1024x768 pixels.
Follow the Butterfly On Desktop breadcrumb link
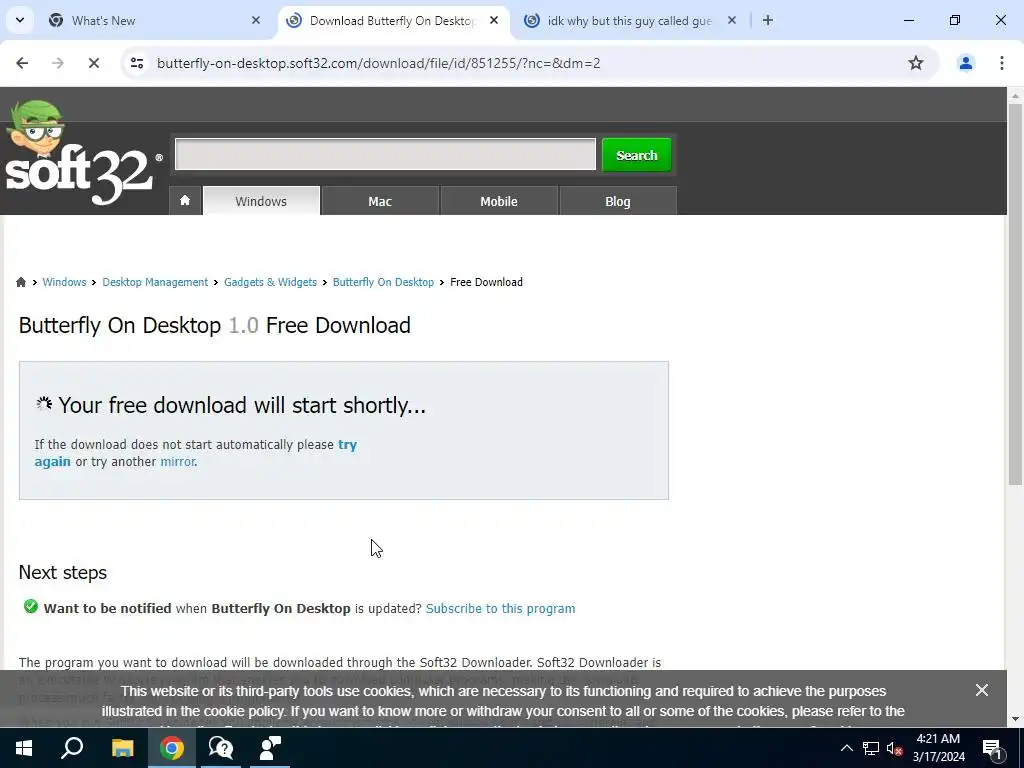click(x=383, y=282)
